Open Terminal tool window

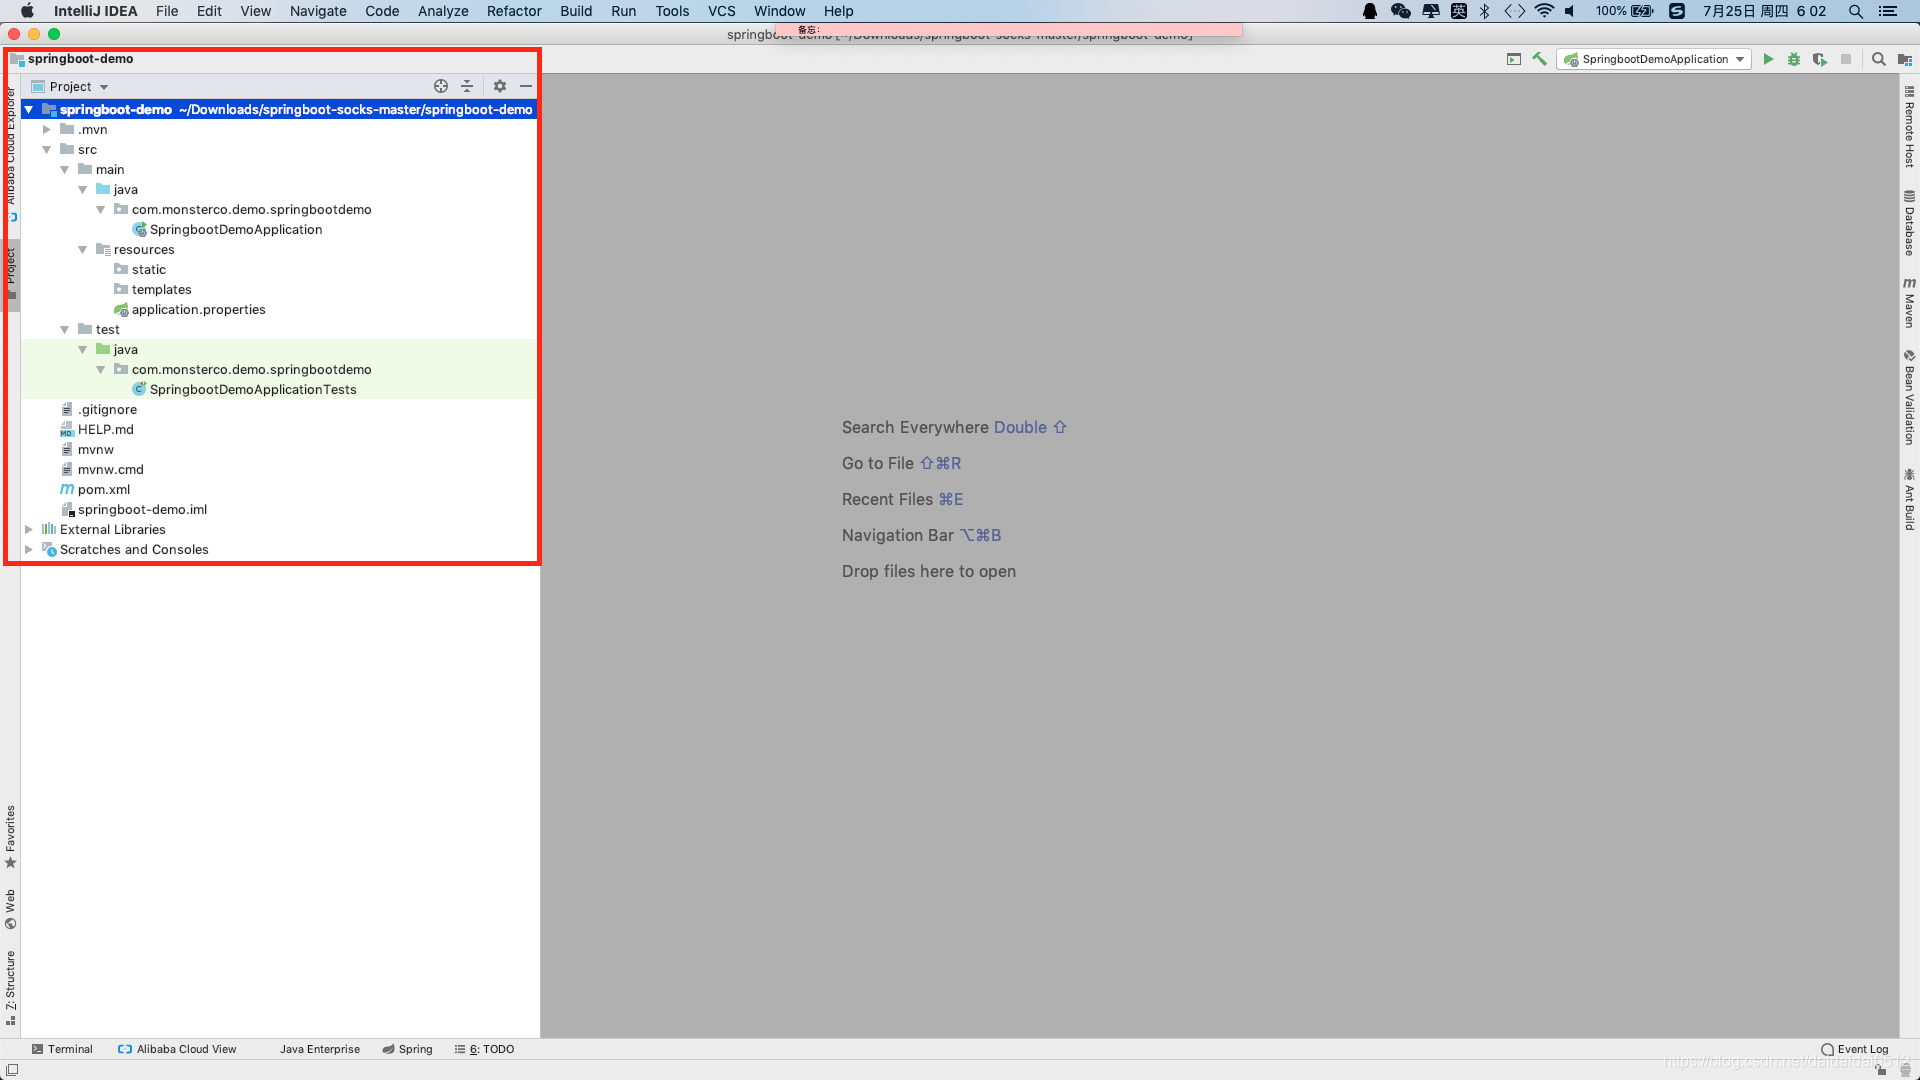point(62,1049)
